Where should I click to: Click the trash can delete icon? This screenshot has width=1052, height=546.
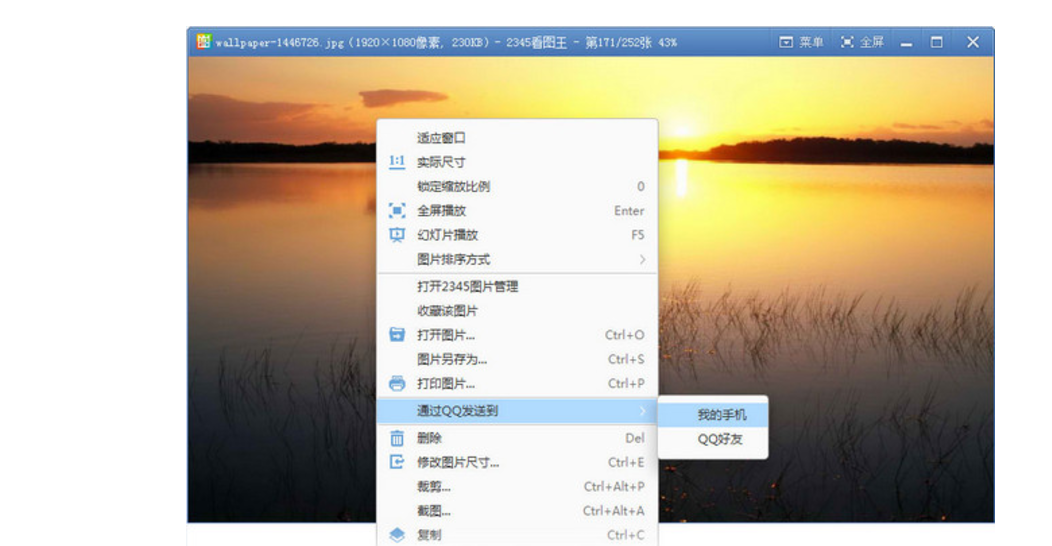tap(397, 438)
